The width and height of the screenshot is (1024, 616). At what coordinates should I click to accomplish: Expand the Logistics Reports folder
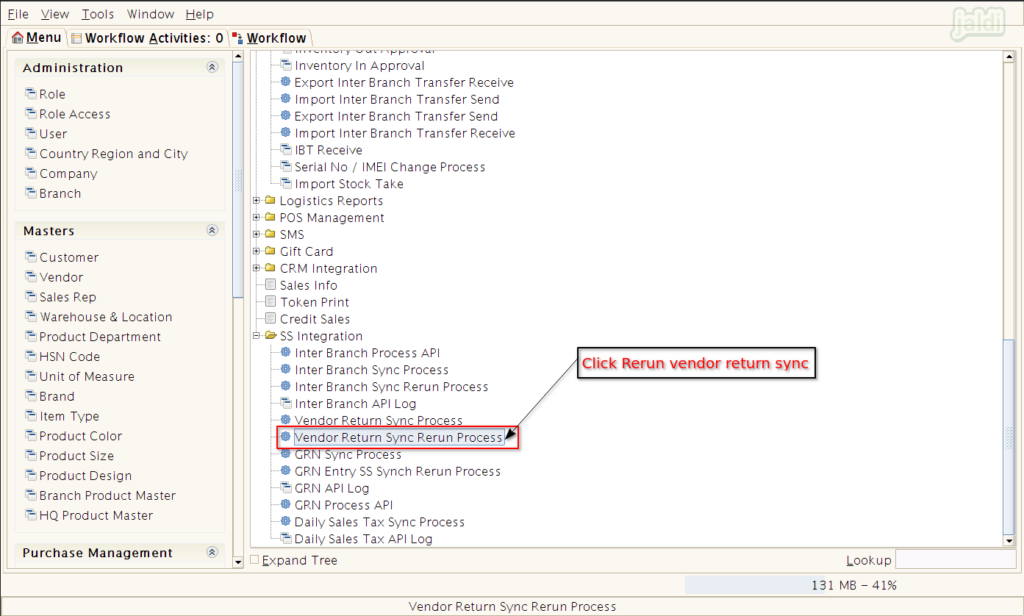256,201
